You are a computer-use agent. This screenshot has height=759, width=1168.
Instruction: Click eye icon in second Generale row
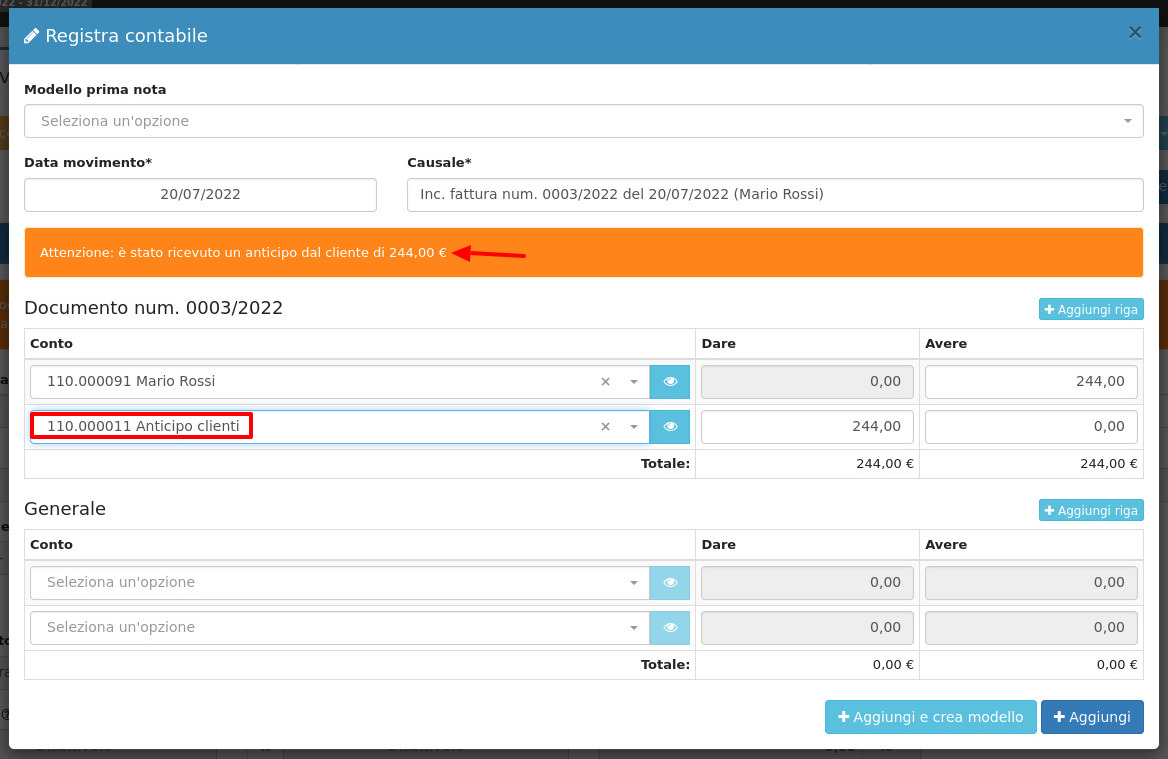coord(670,628)
